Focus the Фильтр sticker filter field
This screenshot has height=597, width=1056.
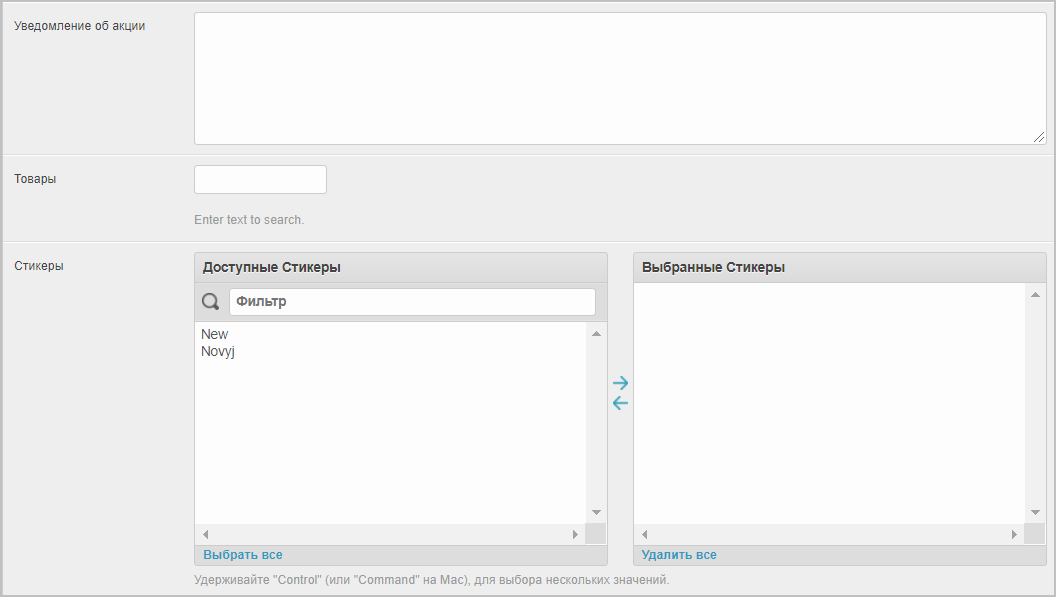point(412,302)
